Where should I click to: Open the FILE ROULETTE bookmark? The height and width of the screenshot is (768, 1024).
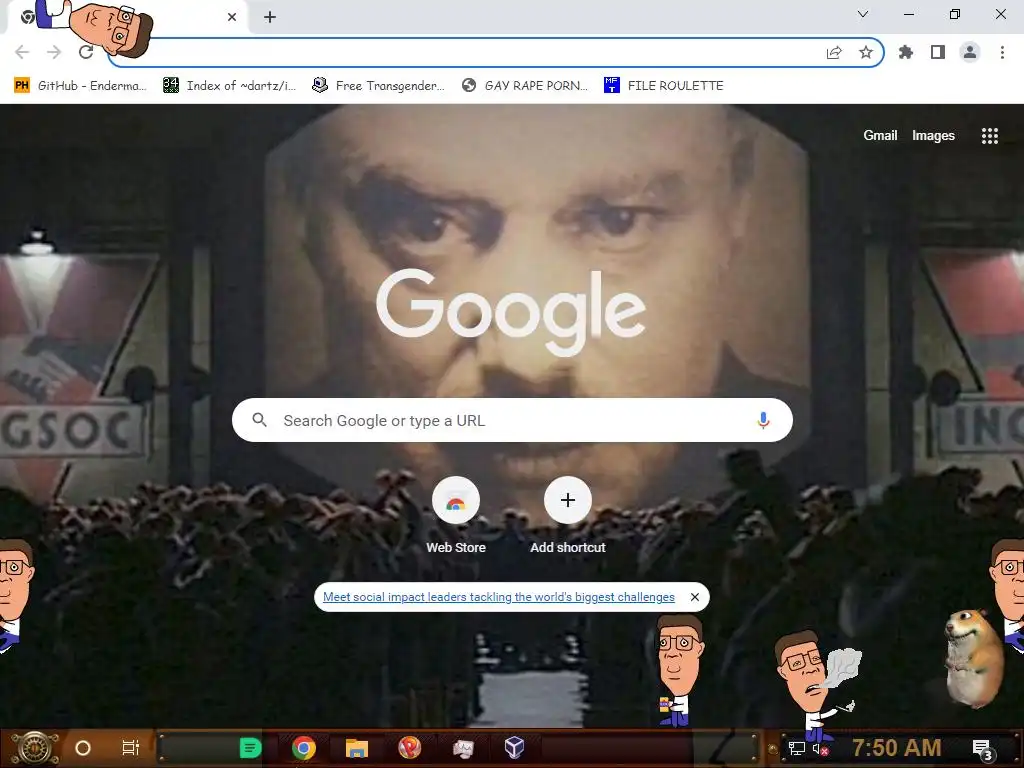[x=664, y=86]
